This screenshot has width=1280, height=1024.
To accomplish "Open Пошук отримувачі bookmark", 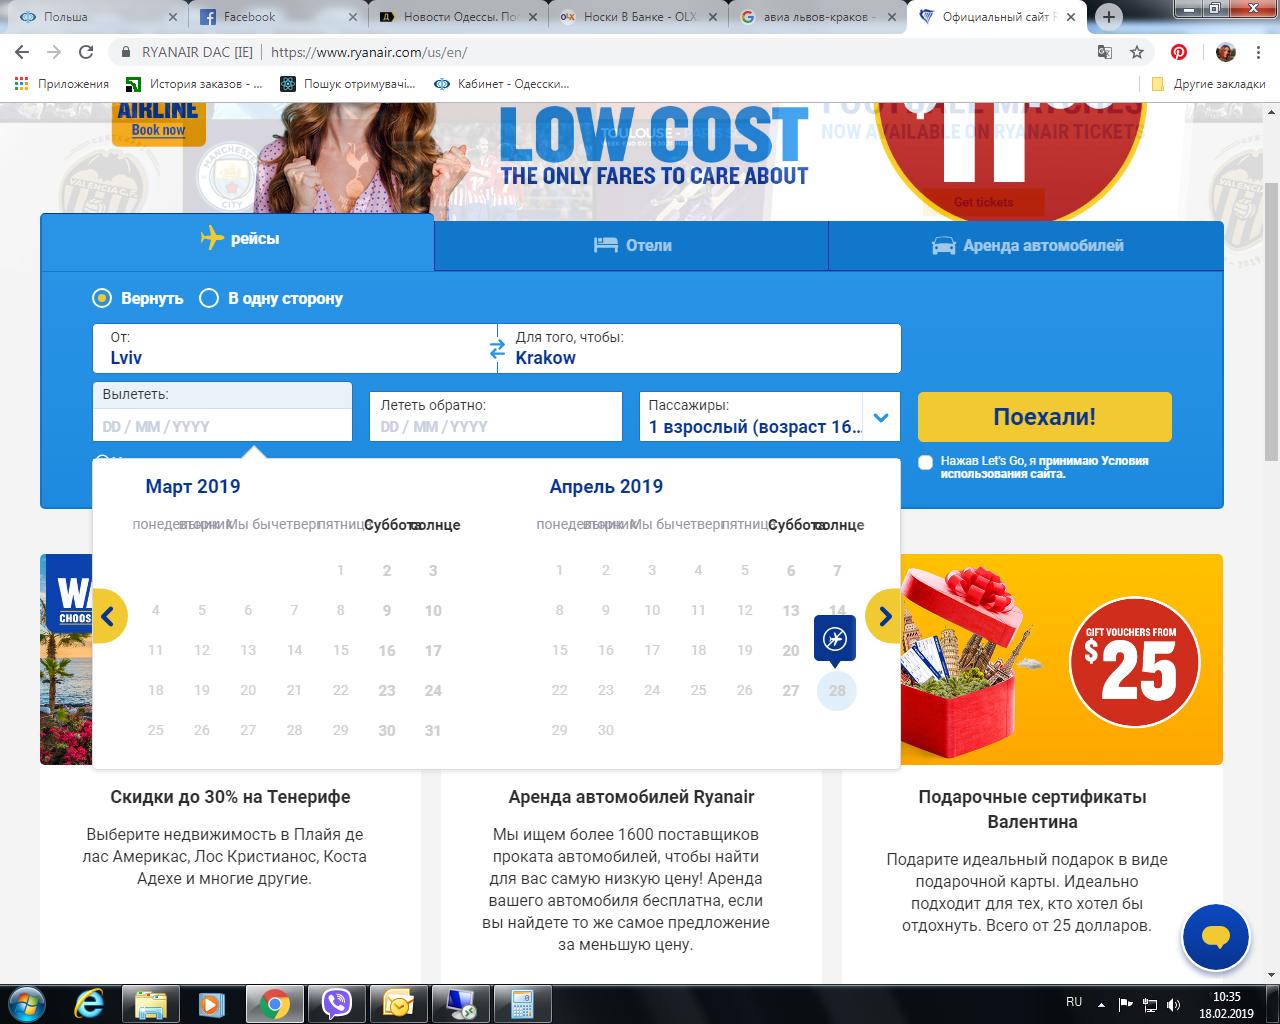I will (x=349, y=84).
